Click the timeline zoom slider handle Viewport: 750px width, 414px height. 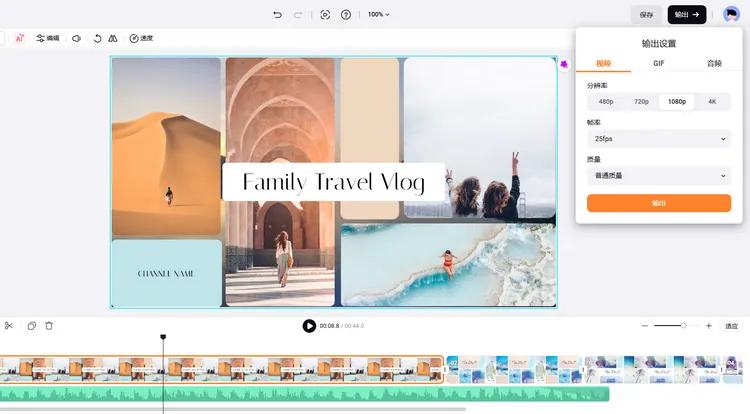tap(684, 326)
